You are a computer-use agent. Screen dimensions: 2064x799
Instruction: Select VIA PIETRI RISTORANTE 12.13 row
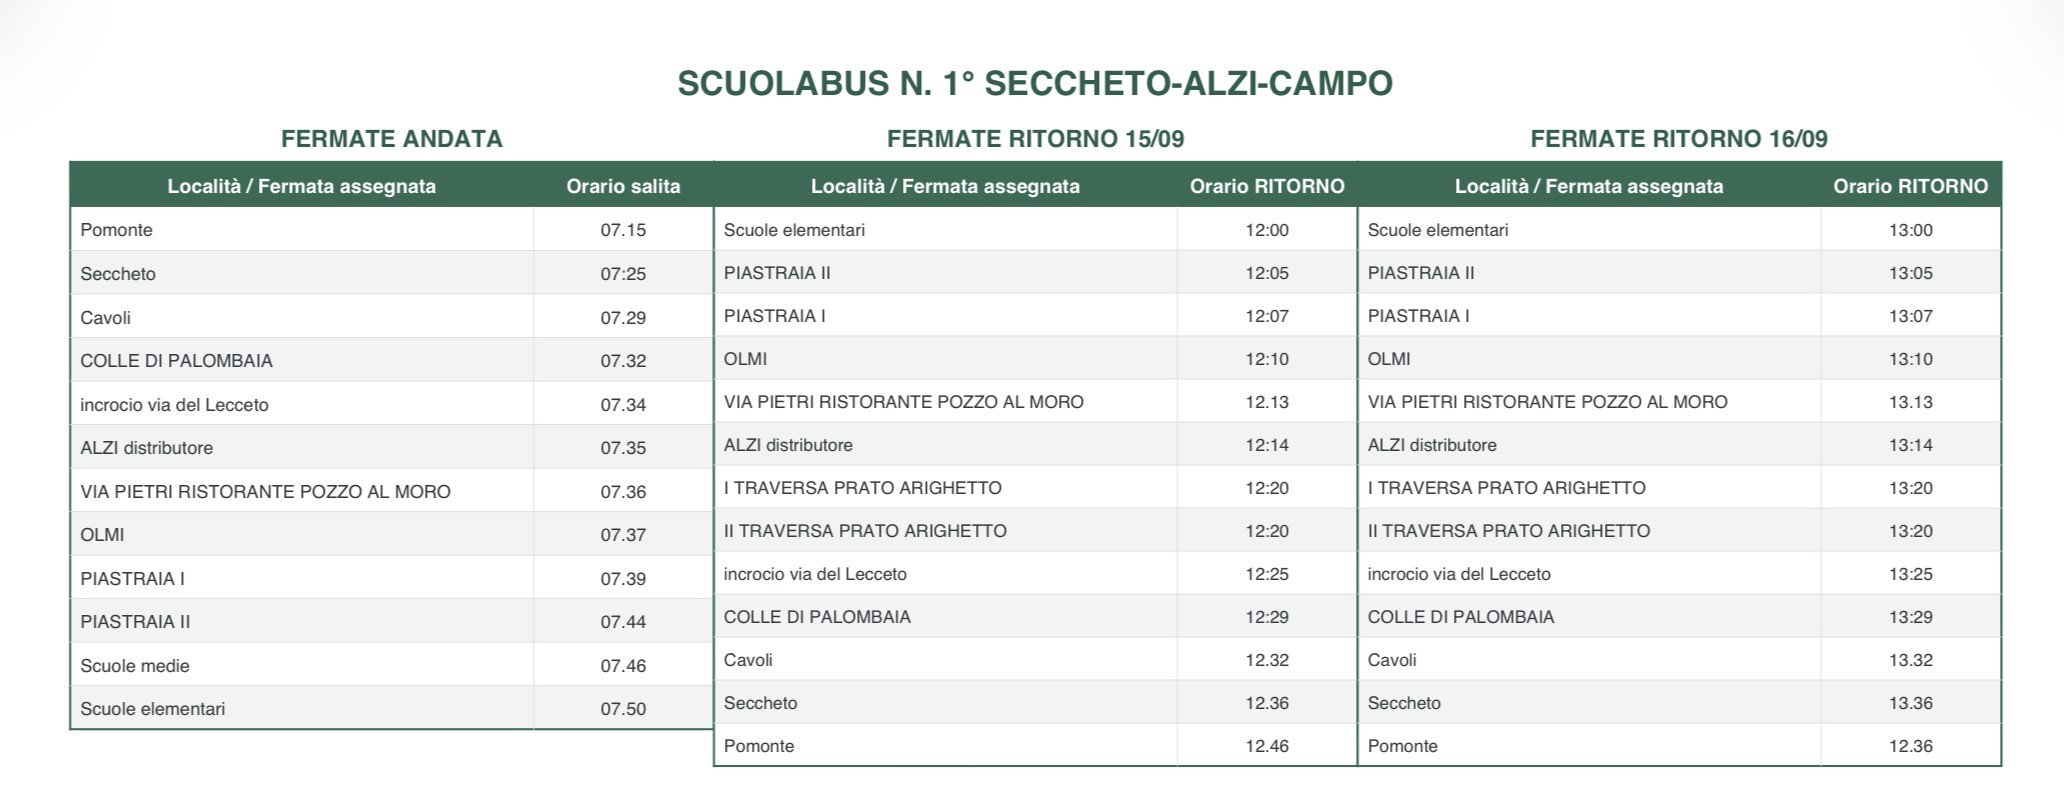pos(1035,401)
